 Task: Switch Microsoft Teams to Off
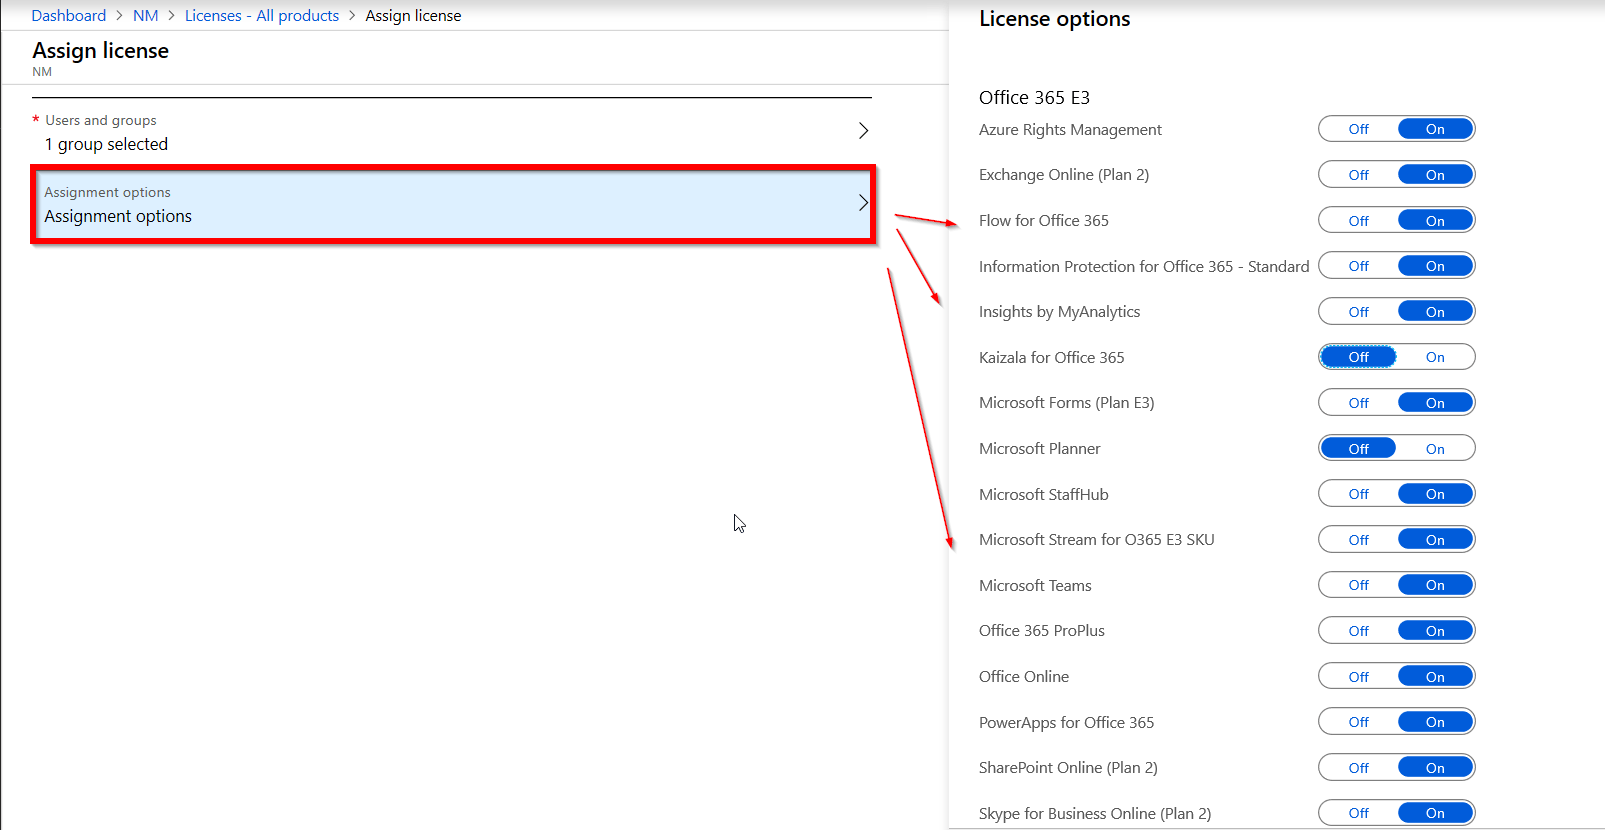(x=1358, y=585)
